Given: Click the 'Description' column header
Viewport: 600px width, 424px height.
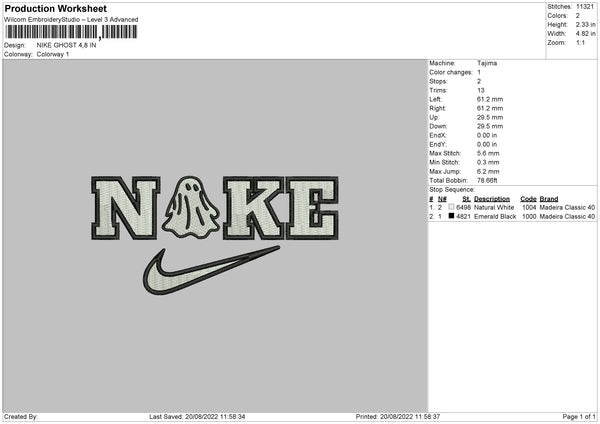Looking at the screenshot, I should coord(492,199).
